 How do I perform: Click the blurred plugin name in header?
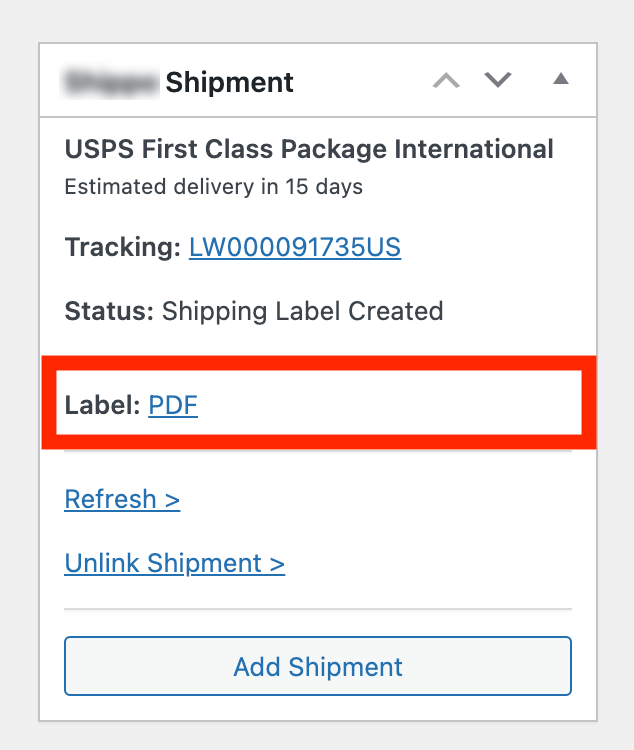pos(111,82)
